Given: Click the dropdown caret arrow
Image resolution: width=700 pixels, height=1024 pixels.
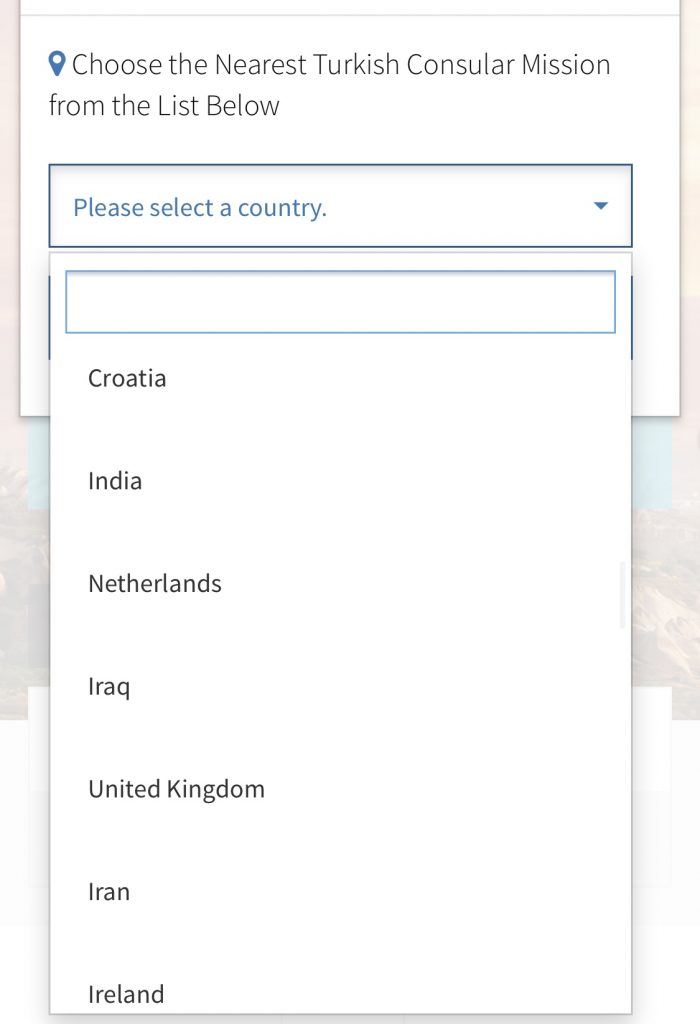Looking at the screenshot, I should pos(600,206).
